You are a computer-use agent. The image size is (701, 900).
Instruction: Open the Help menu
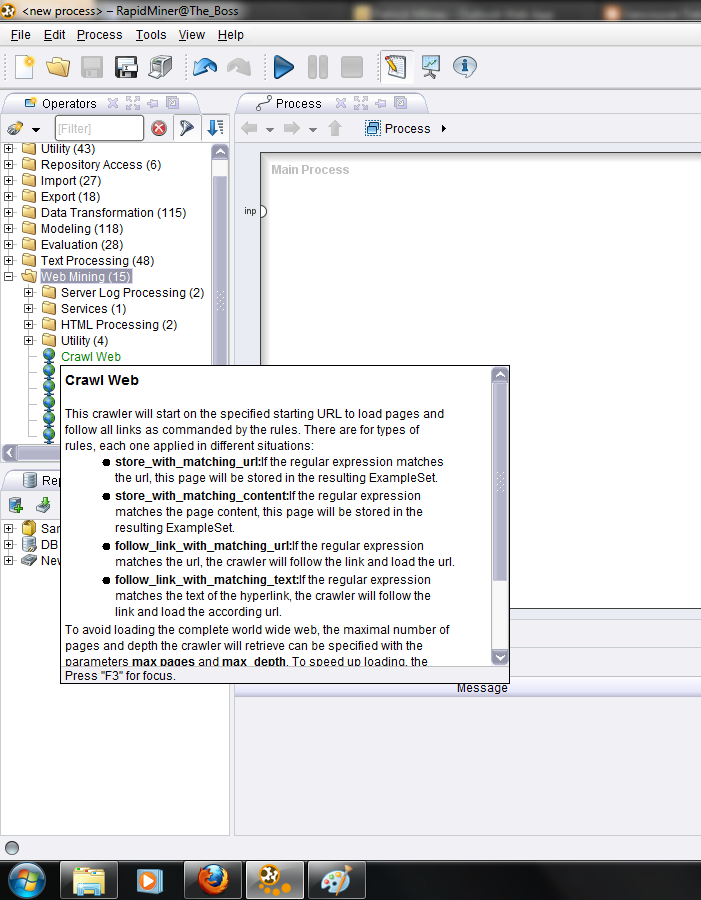coord(231,35)
